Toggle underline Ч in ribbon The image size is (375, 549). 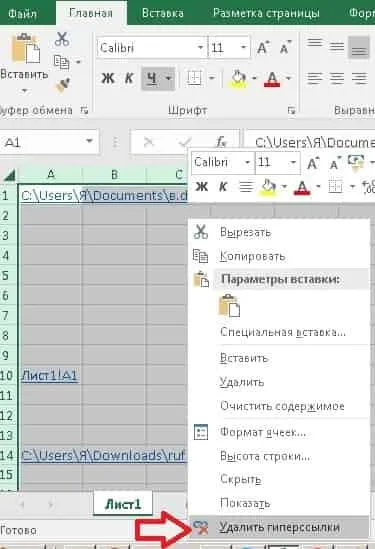point(152,78)
